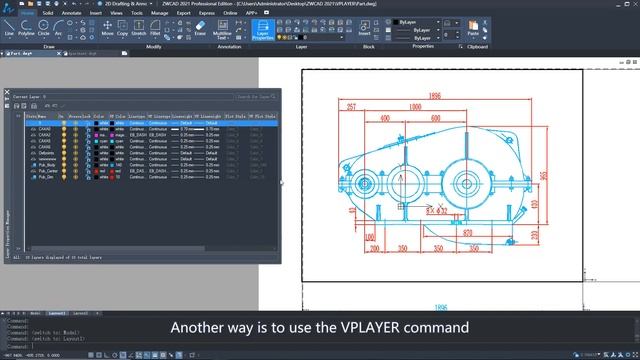Toggle On bulb for layer Pub_Dim

(64, 177)
